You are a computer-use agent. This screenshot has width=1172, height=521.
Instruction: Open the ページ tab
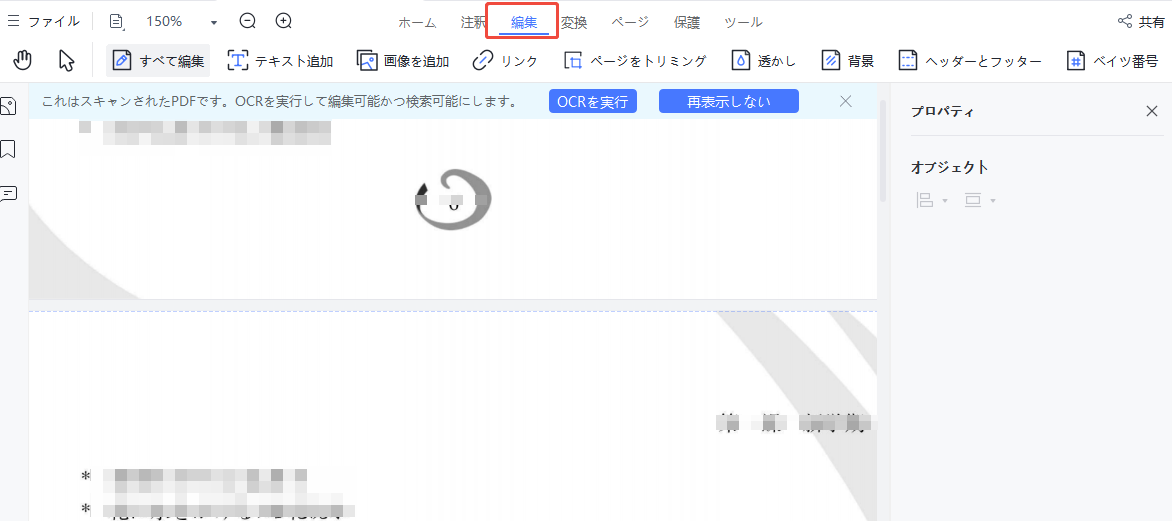[x=630, y=22]
